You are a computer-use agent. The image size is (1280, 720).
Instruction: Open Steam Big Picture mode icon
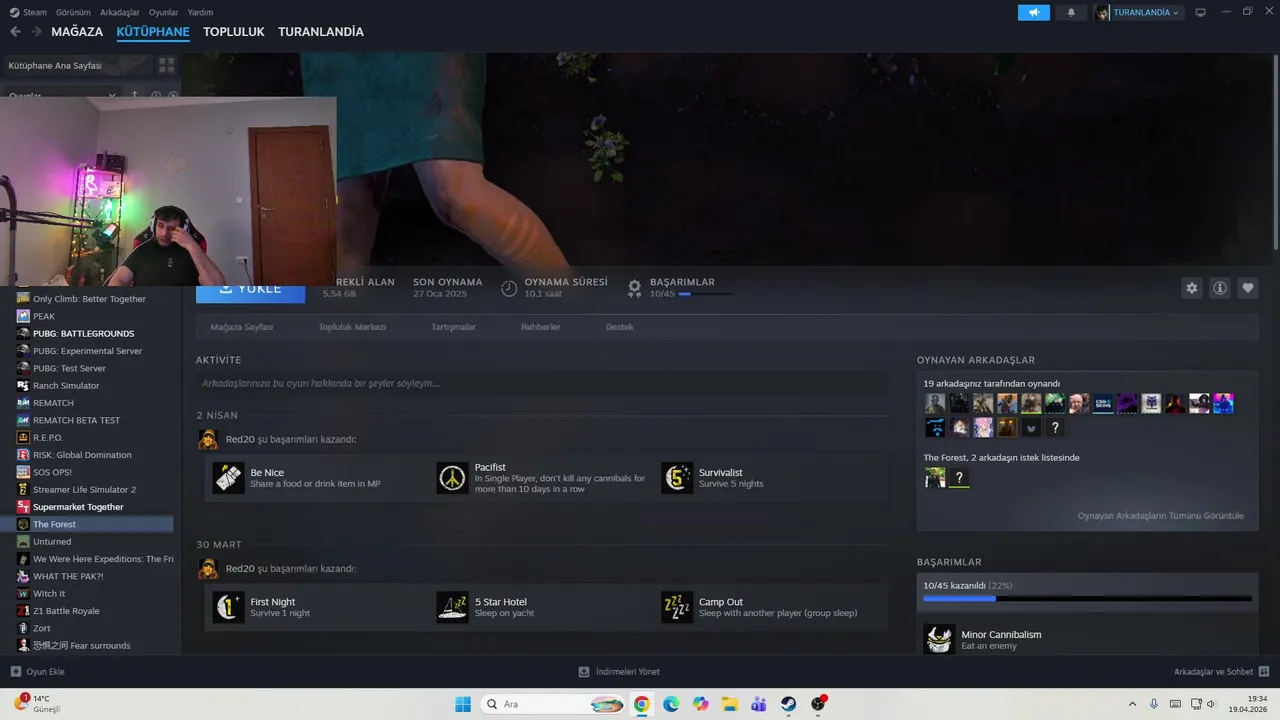pyautogui.click(x=1200, y=12)
